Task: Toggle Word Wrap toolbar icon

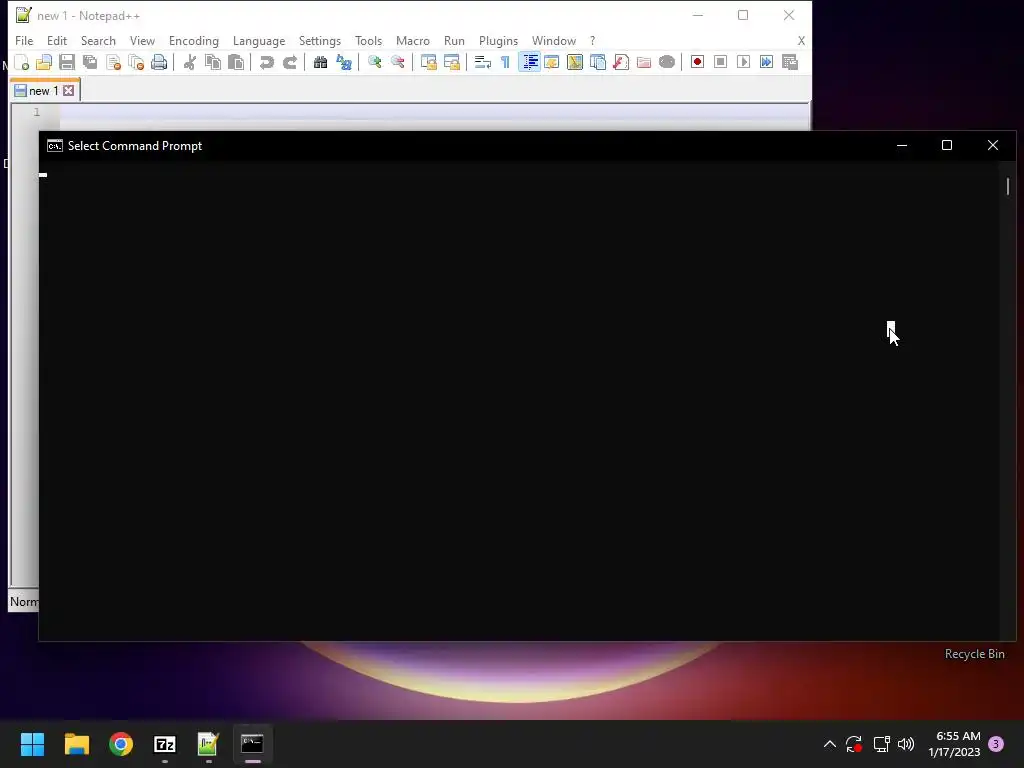Action: [482, 62]
